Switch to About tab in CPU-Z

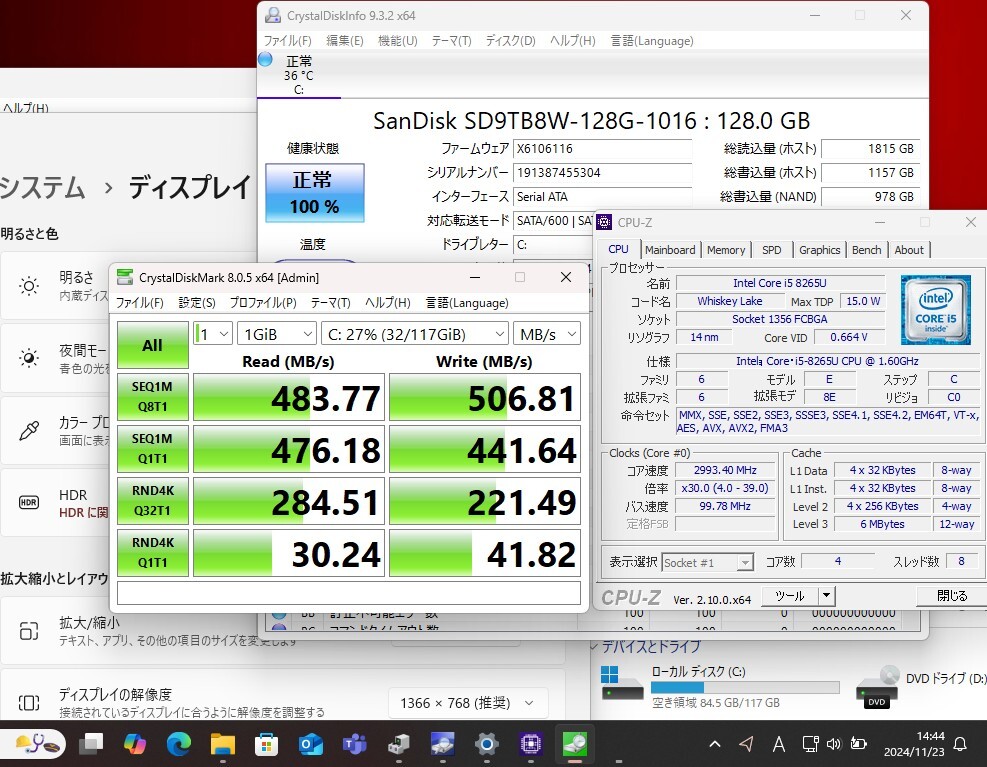pyautogui.click(x=909, y=250)
